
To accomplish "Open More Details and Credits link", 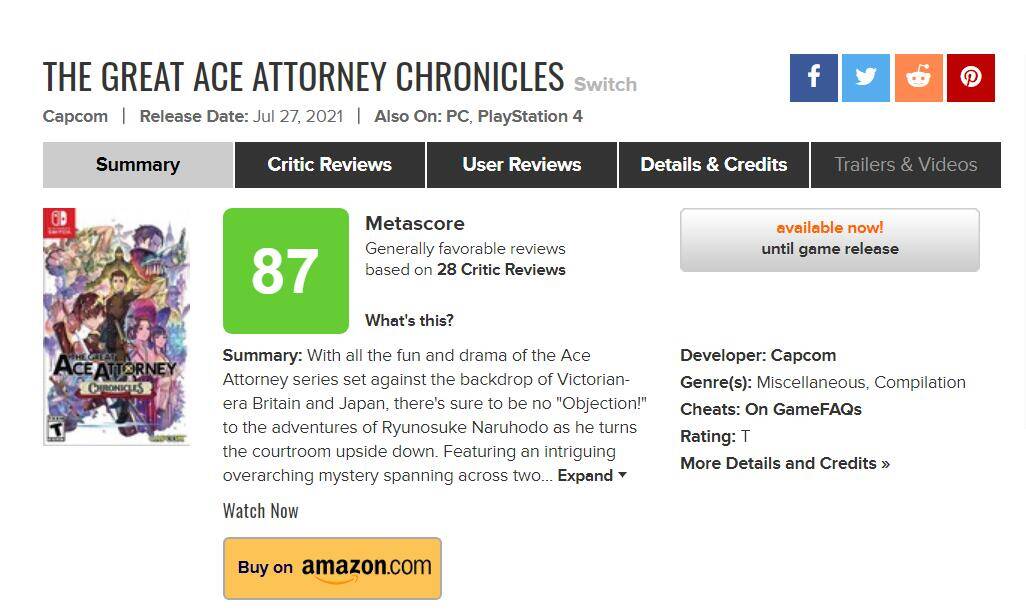I will click(785, 463).
